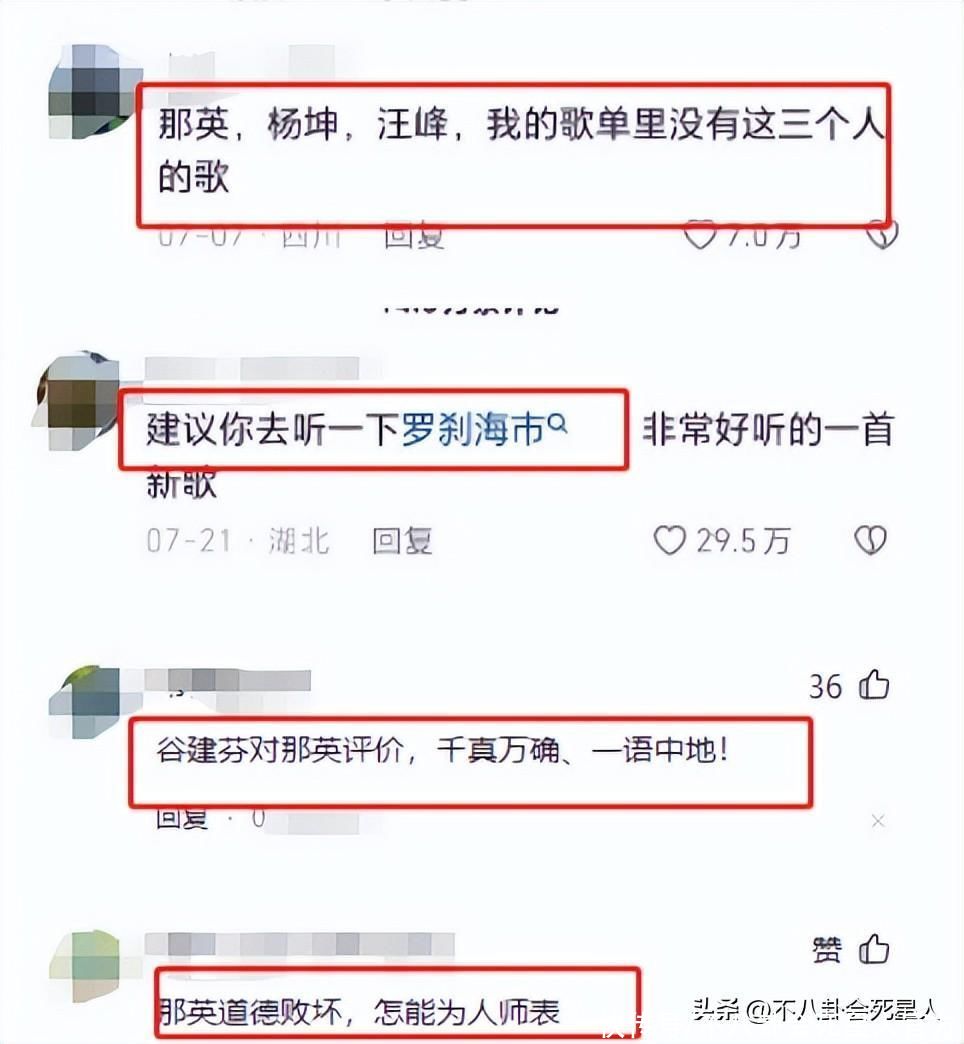Like the 罗刹海市 comment with 29.5万 hearts
Viewport: 964px width, 1044px height.
[670, 540]
